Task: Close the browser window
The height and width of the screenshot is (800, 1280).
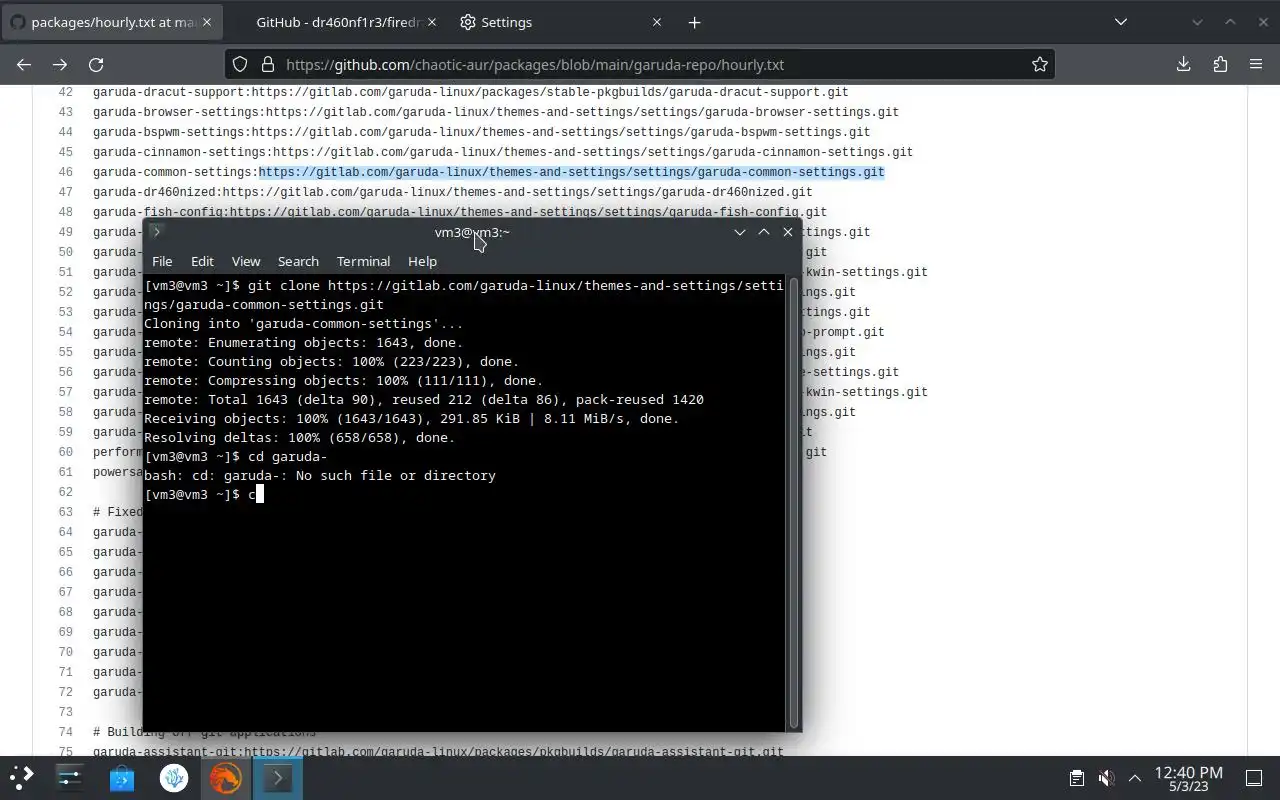Action: pyautogui.click(x=1263, y=22)
